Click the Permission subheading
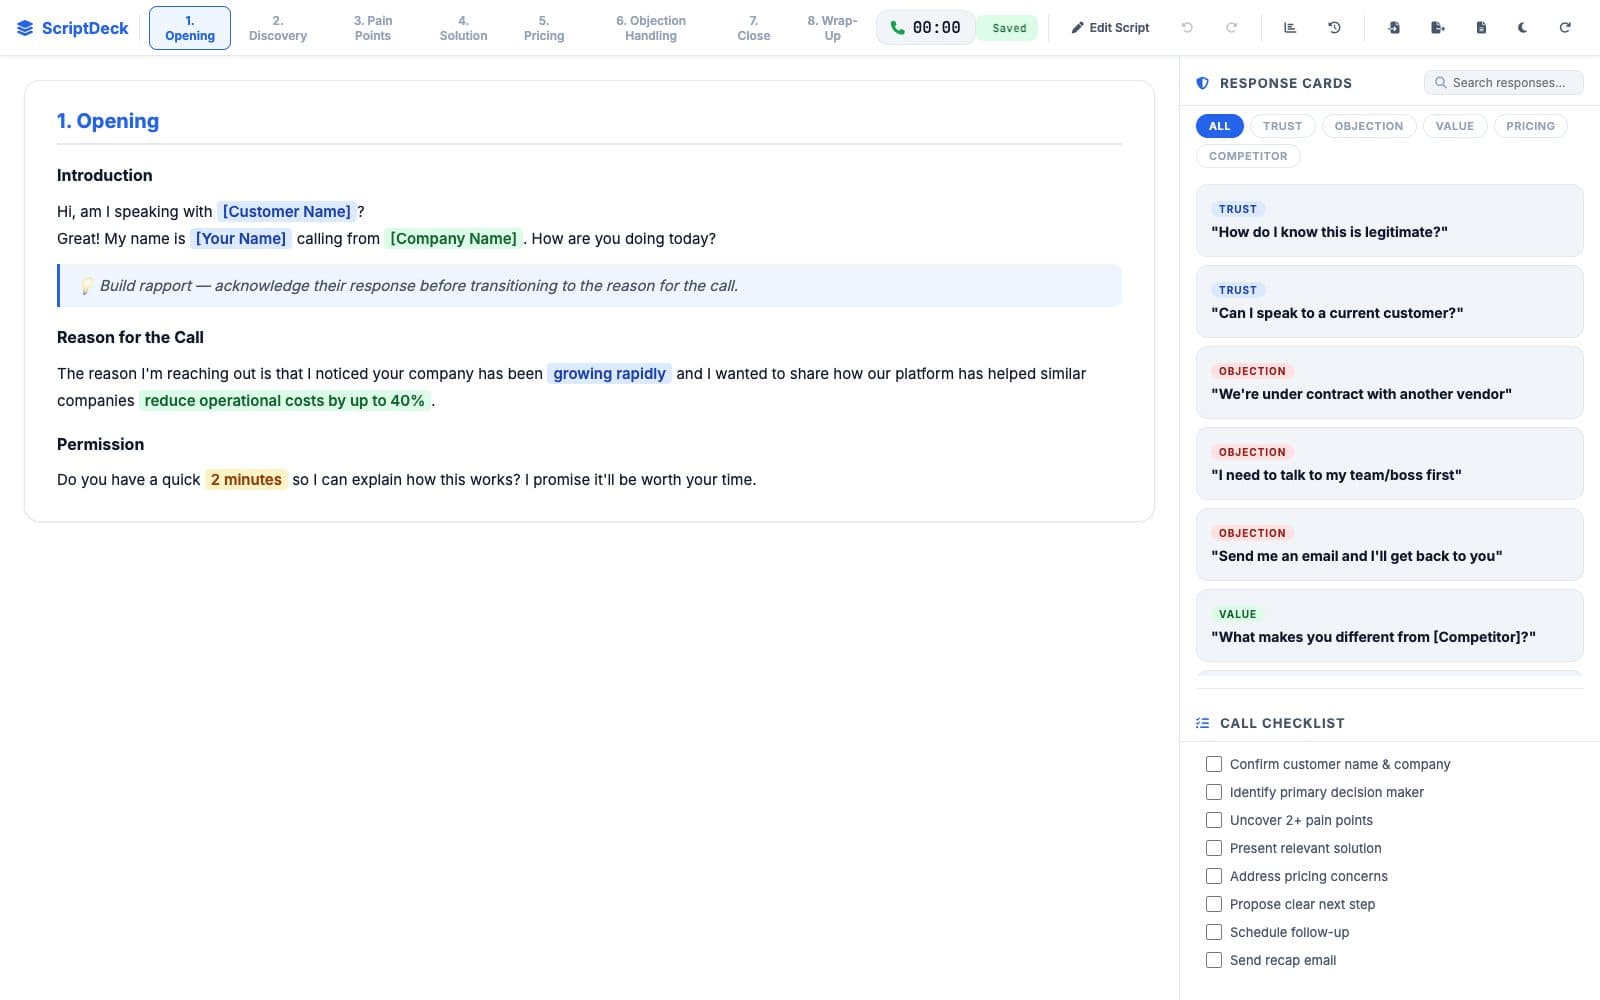This screenshot has height=1000, width=1600. coord(100,445)
